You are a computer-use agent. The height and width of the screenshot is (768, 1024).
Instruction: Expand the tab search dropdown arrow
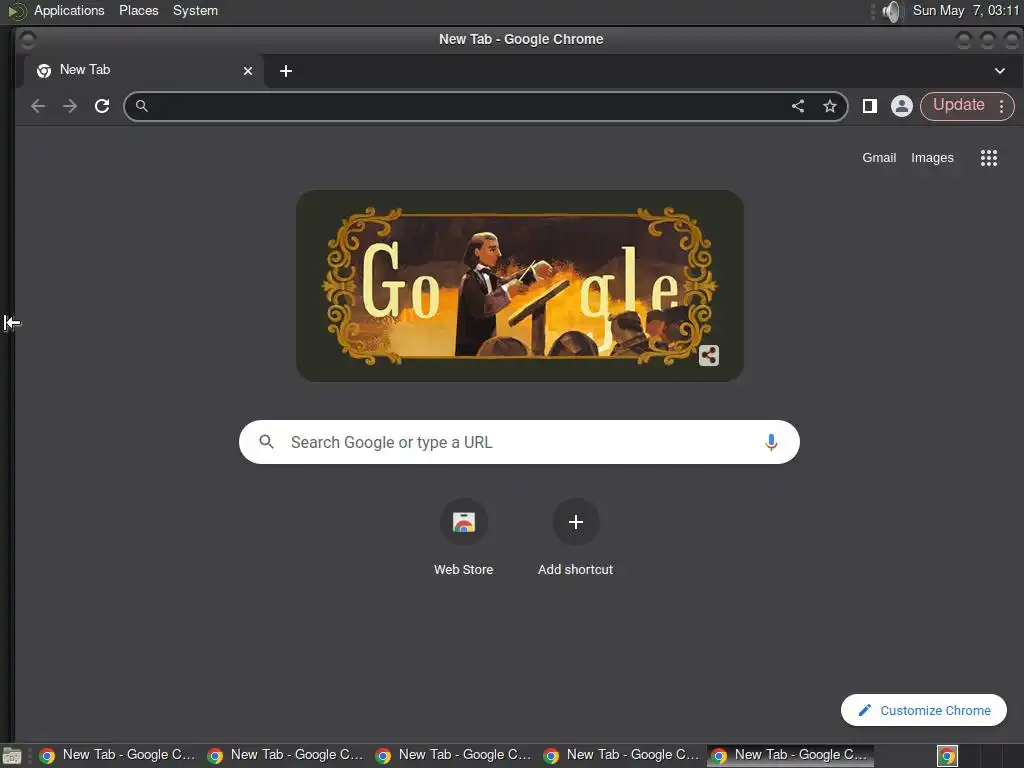pos(1000,71)
